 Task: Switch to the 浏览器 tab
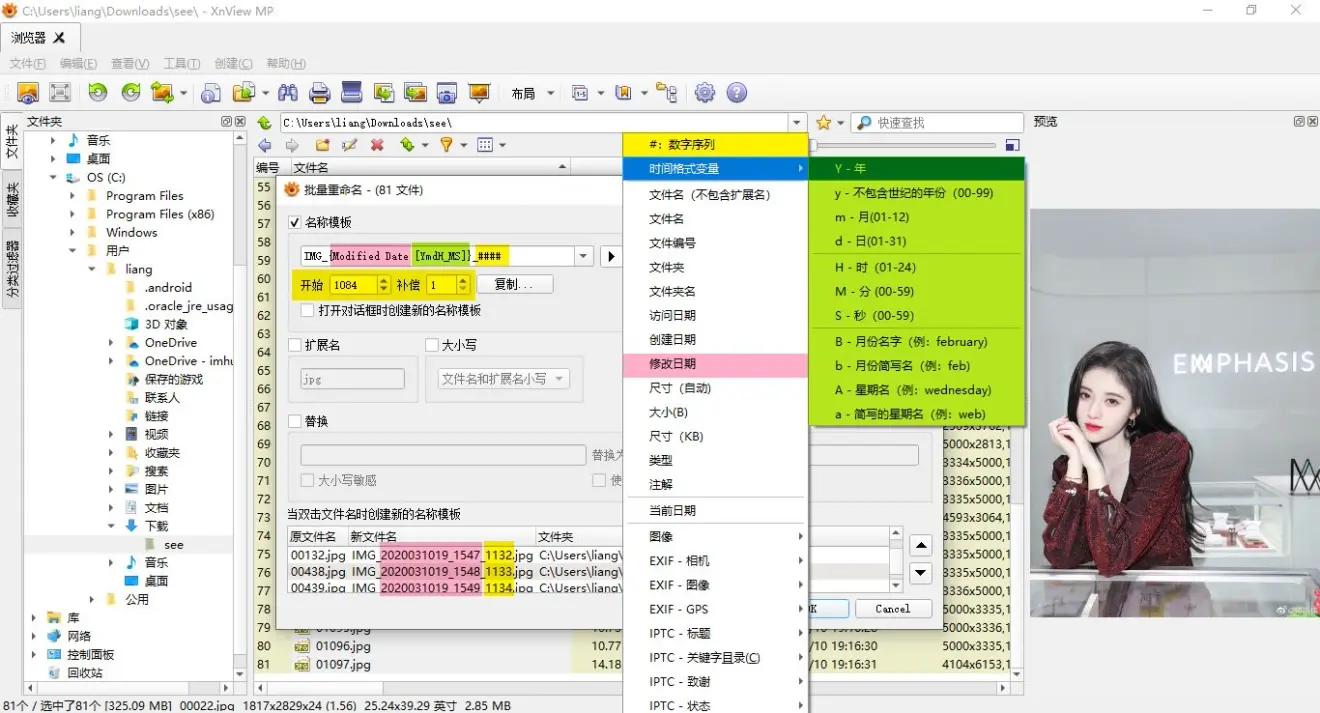[38, 38]
